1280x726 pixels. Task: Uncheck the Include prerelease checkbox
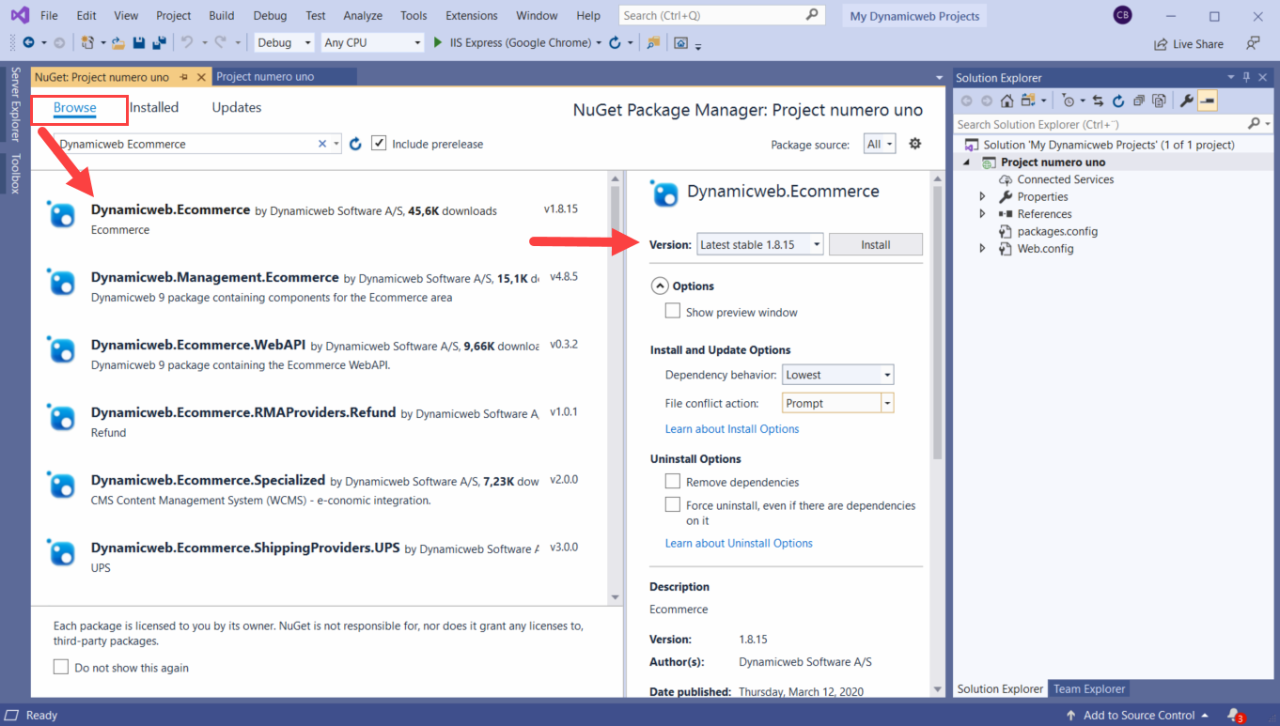tap(379, 144)
